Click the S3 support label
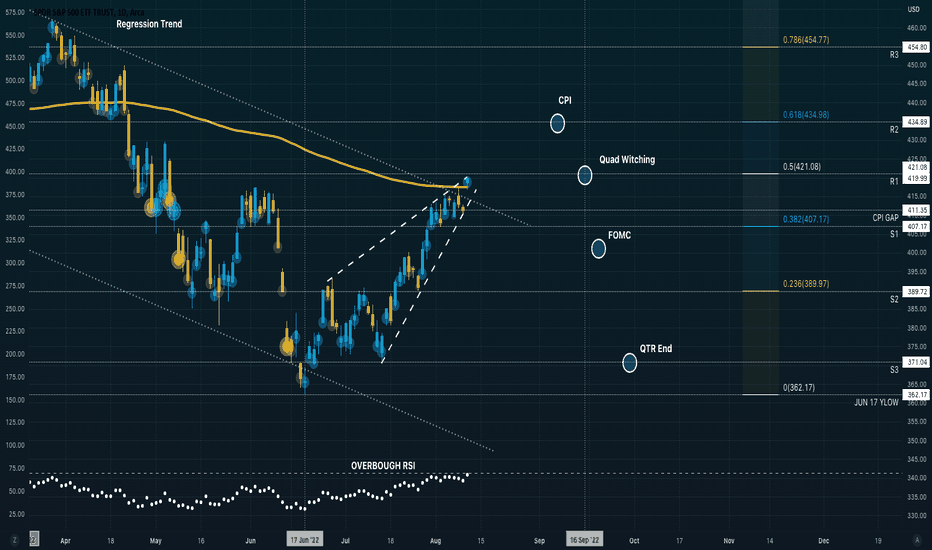This screenshot has width=932, height=550. 894,370
